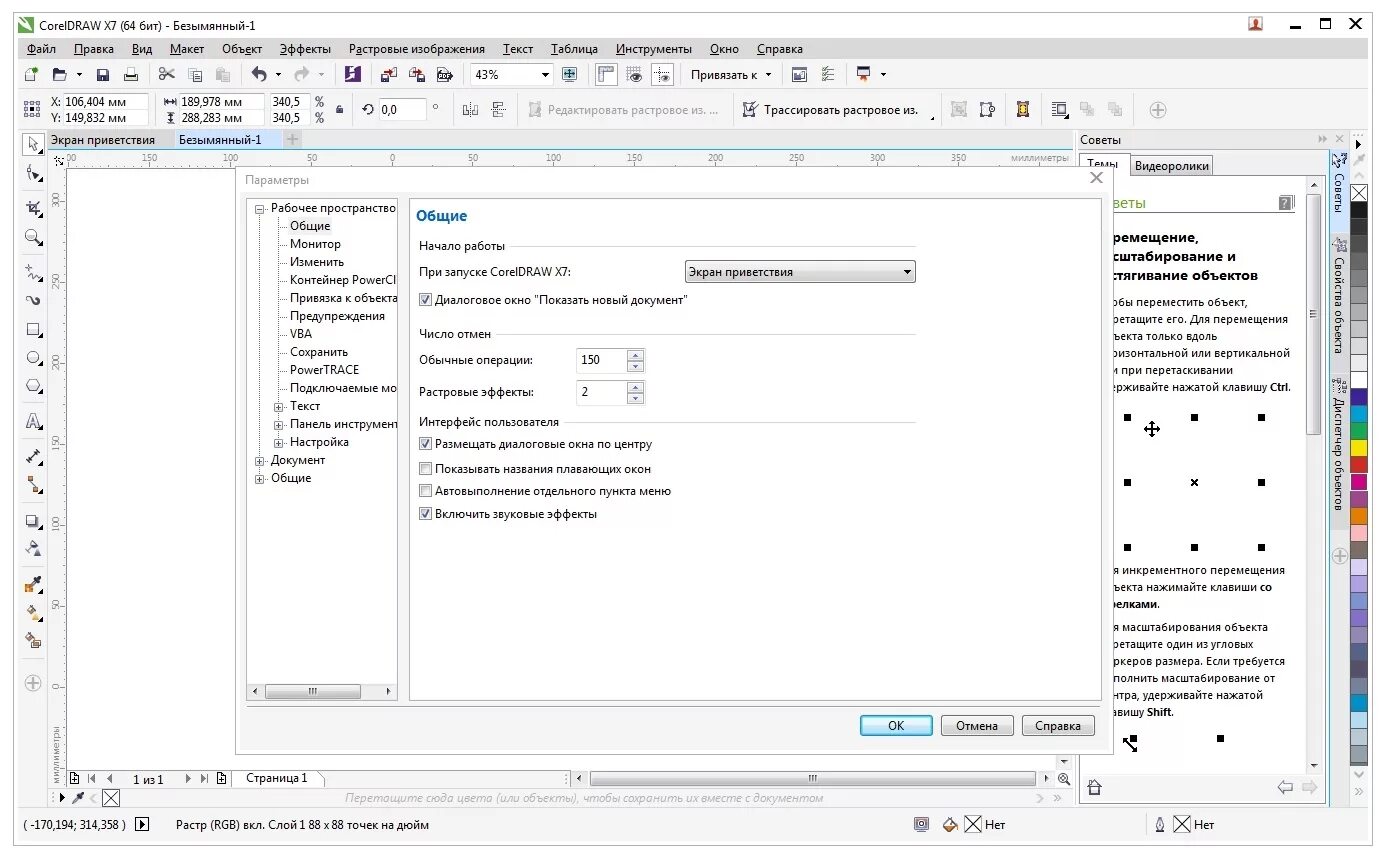Pick the yellow swatch in palette
The width and height of the screenshot is (1390, 865).
pos(1359,448)
